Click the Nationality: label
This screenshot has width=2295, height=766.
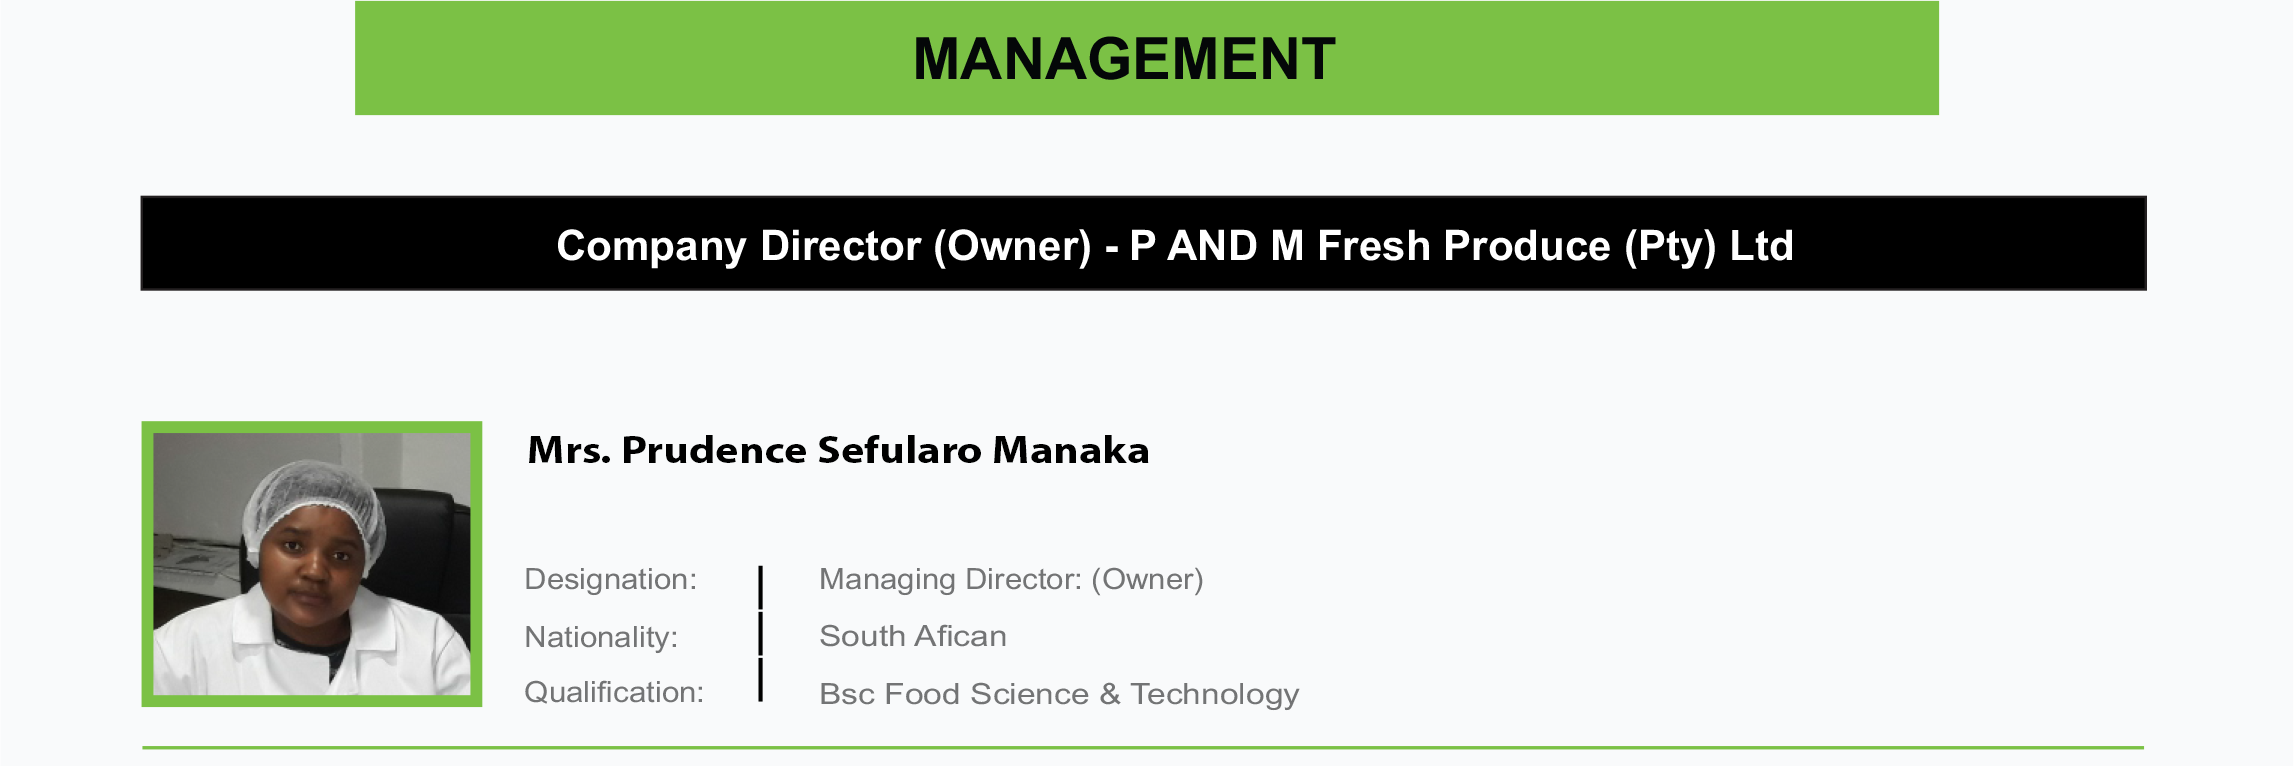coord(601,637)
